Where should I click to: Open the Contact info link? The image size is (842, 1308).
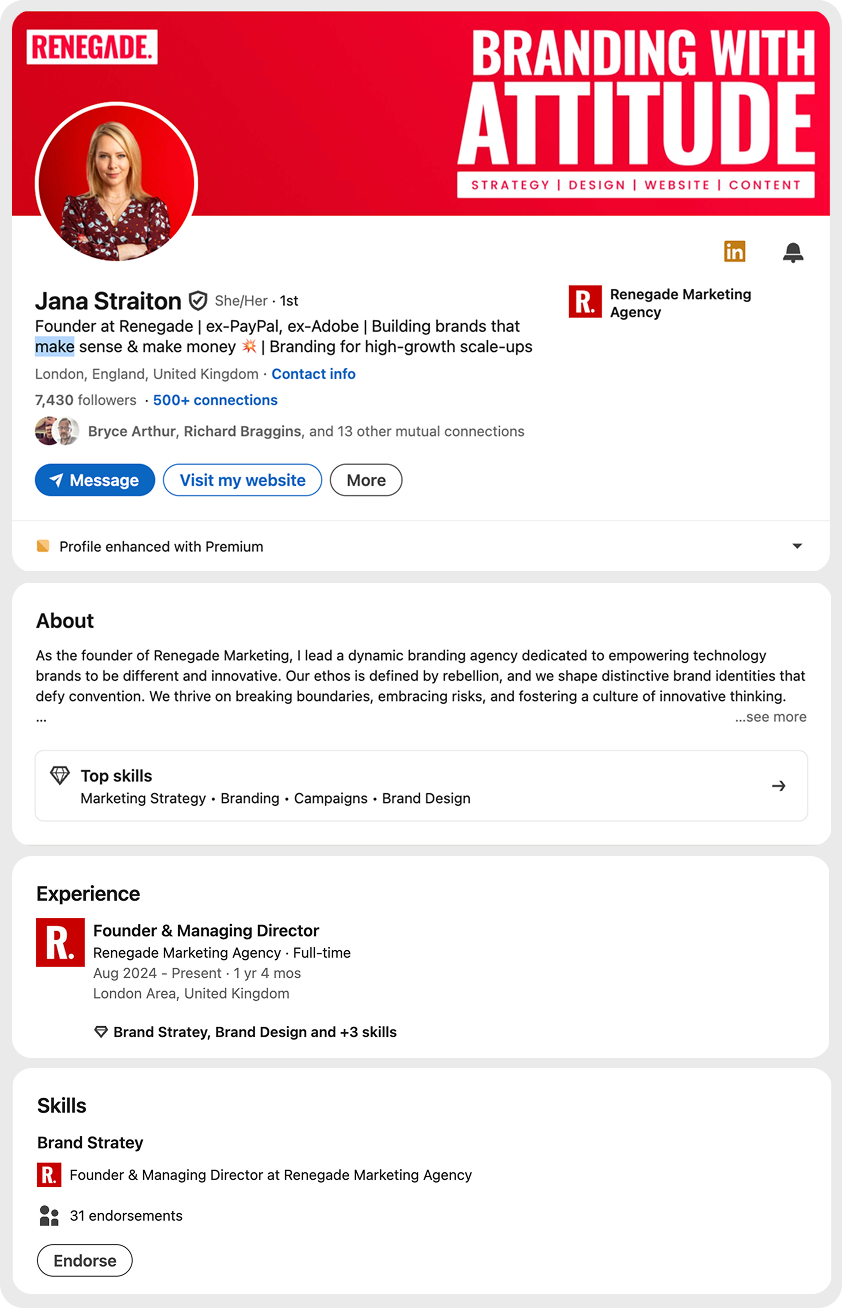313,374
